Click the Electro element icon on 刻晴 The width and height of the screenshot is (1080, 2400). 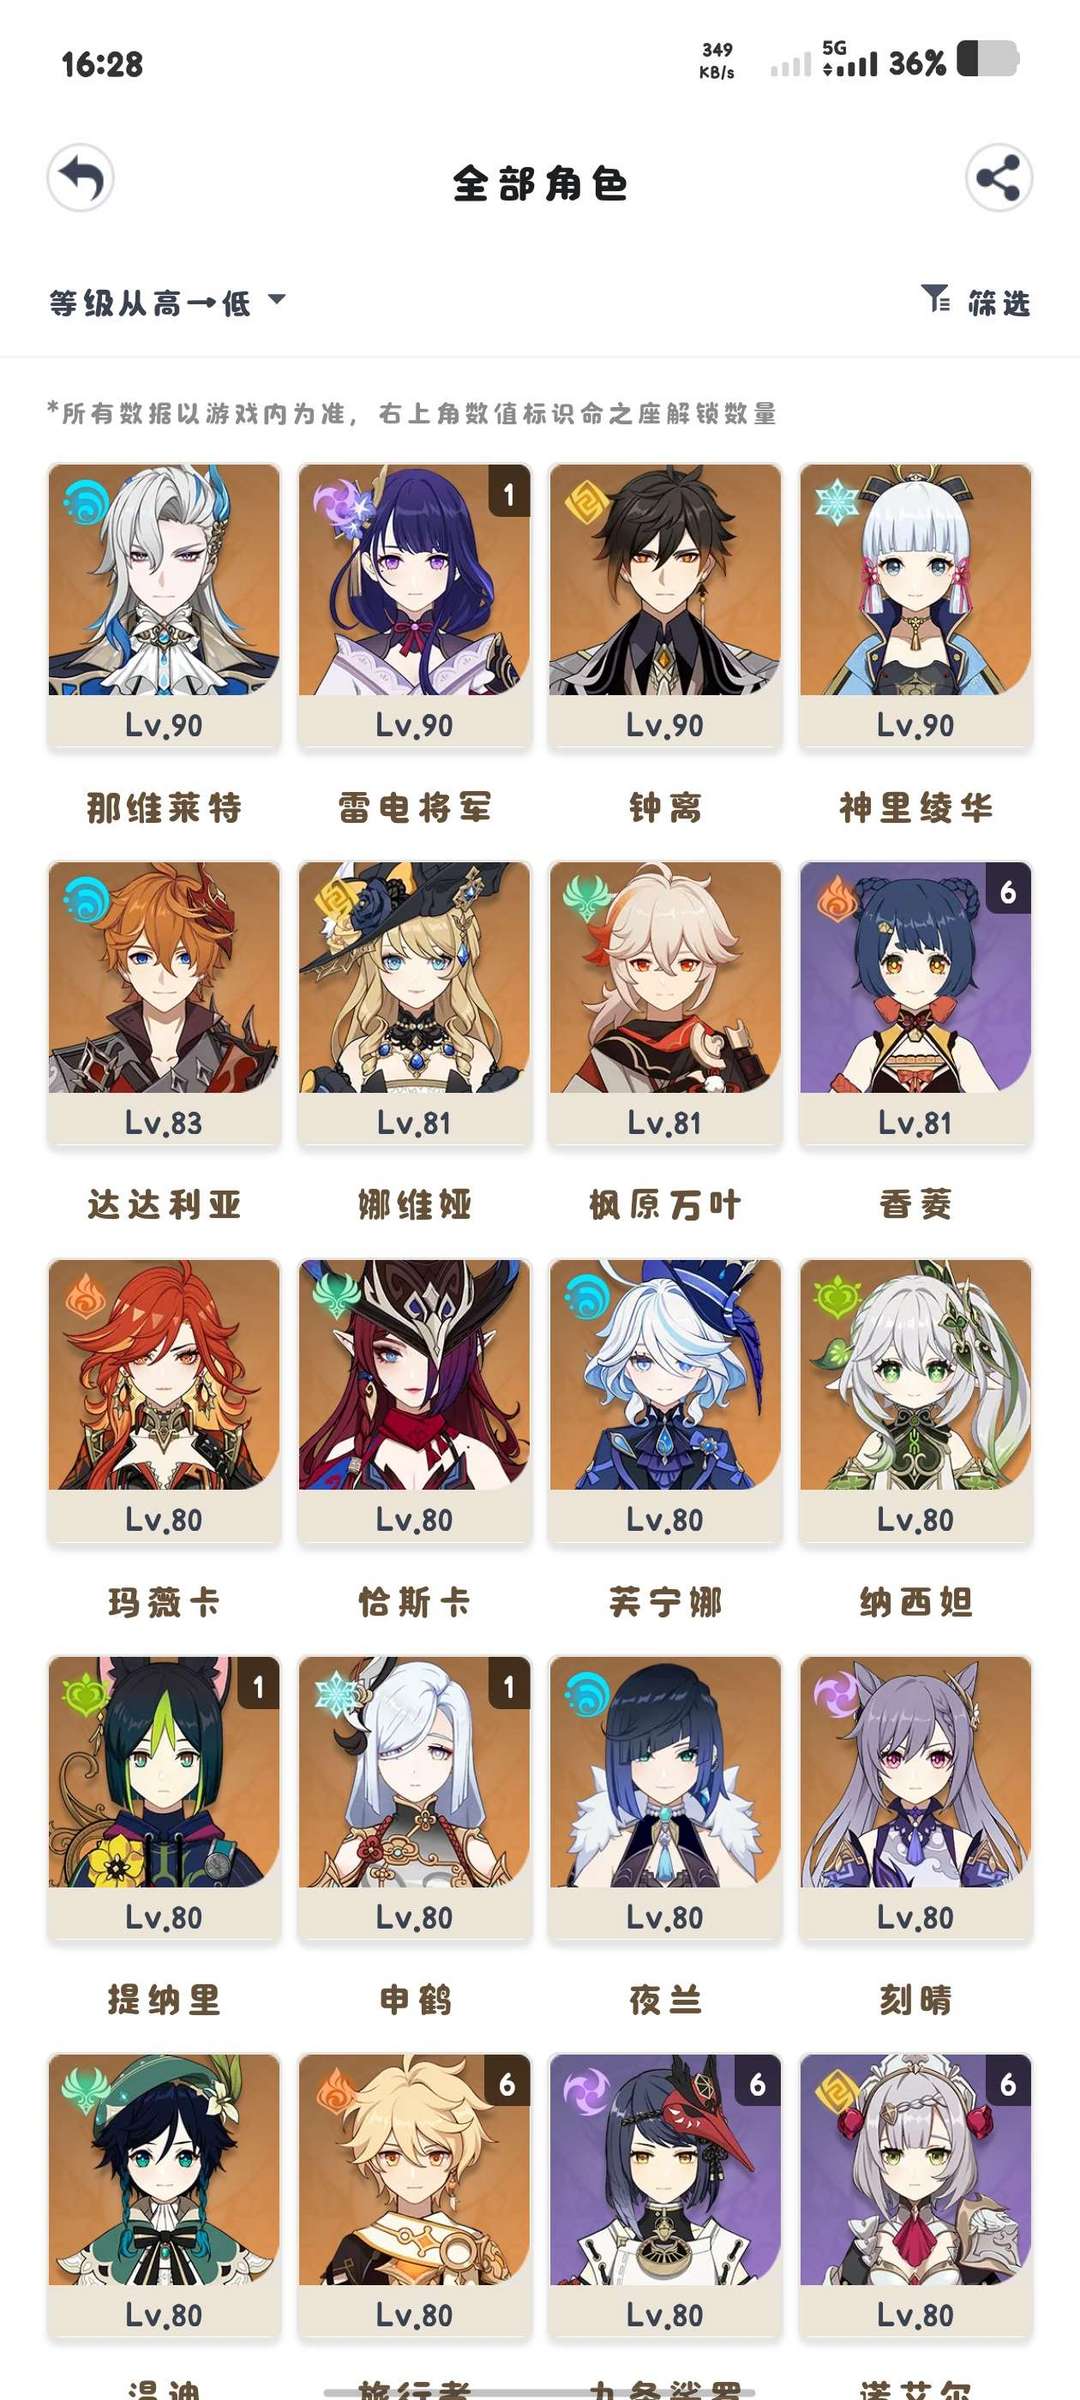pos(836,1693)
